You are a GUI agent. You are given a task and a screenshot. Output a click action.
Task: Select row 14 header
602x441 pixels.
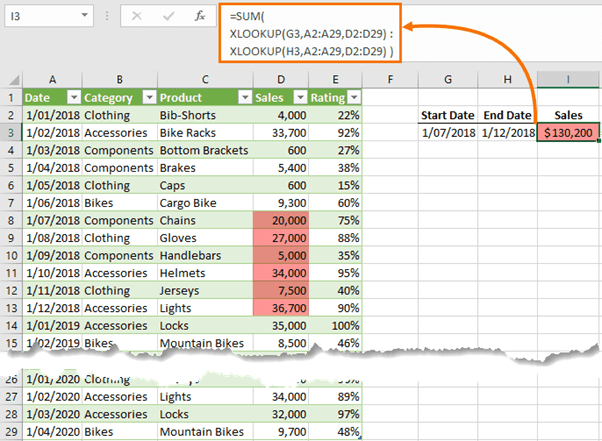(11, 325)
